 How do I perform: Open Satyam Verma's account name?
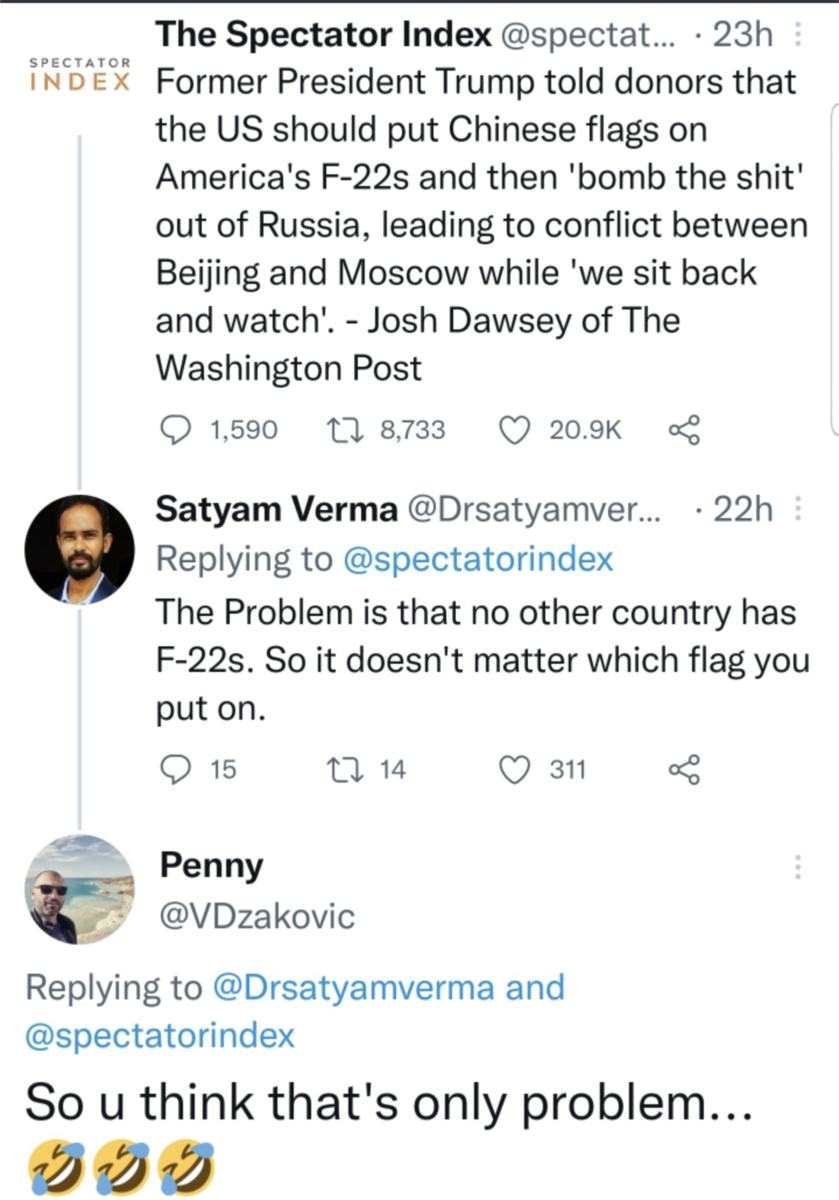pyautogui.click(x=276, y=509)
